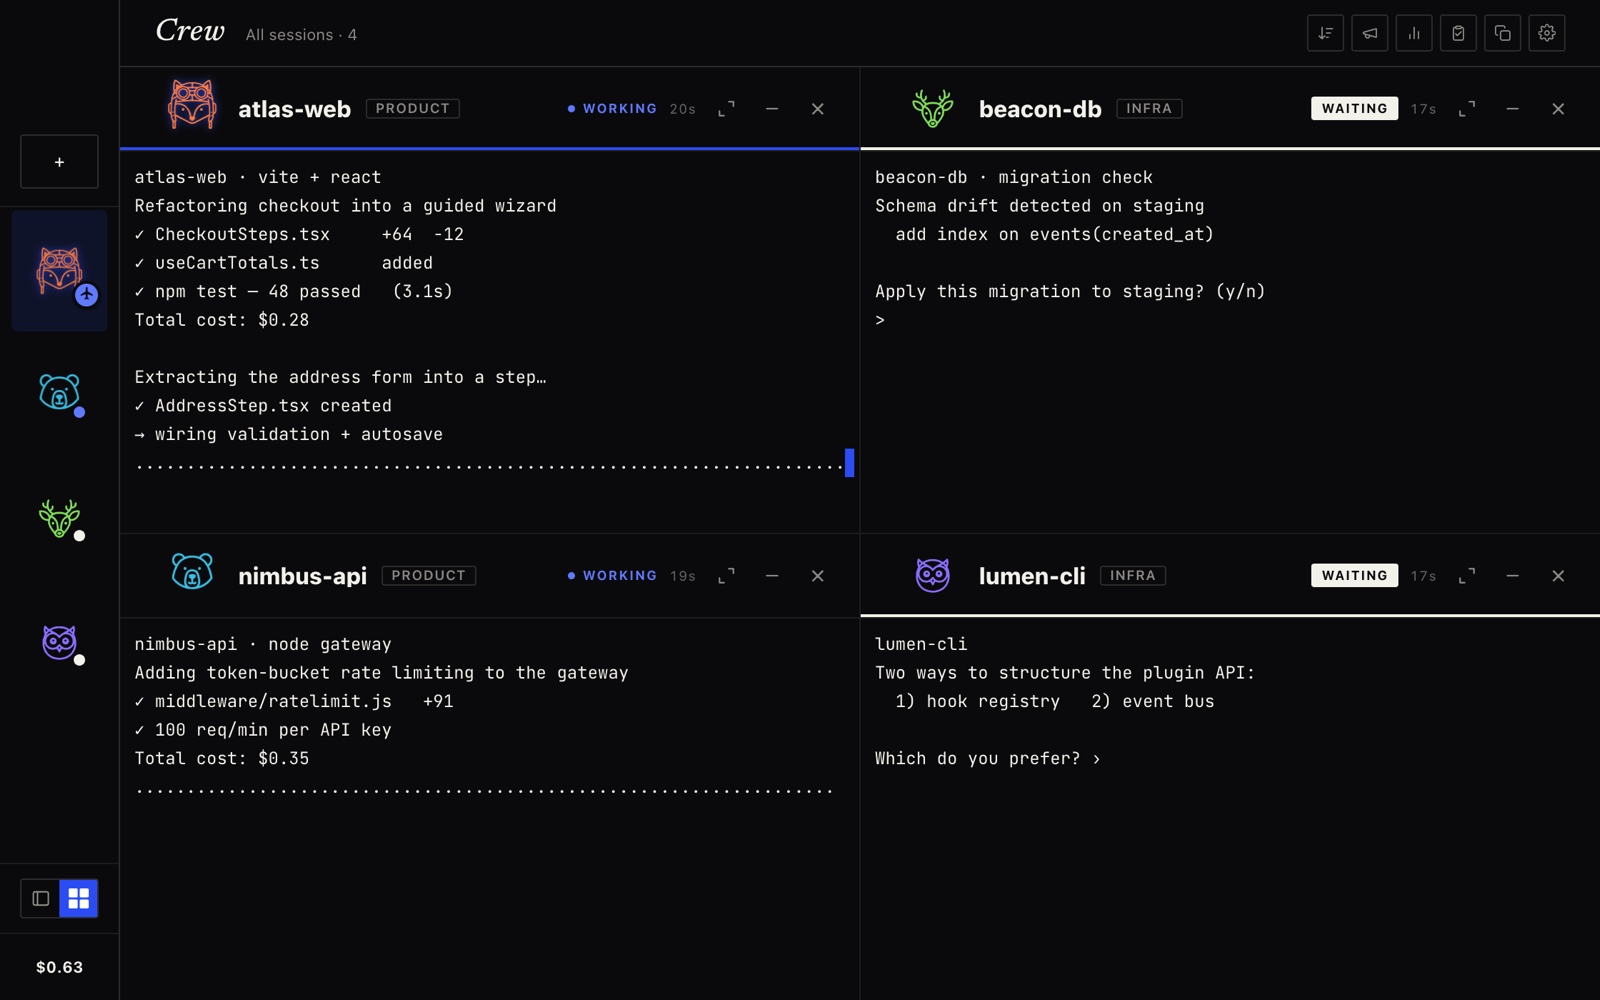Open the bar chart statistics icon
The height and width of the screenshot is (1000, 1600).
(x=1414, y=33)
